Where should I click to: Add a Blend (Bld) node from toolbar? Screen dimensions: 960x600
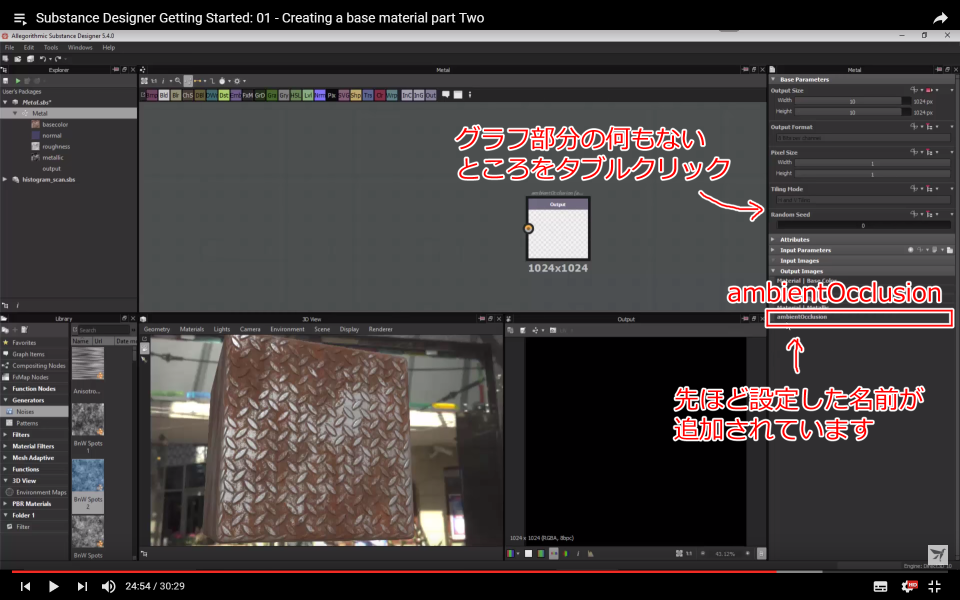coord(163,95)
